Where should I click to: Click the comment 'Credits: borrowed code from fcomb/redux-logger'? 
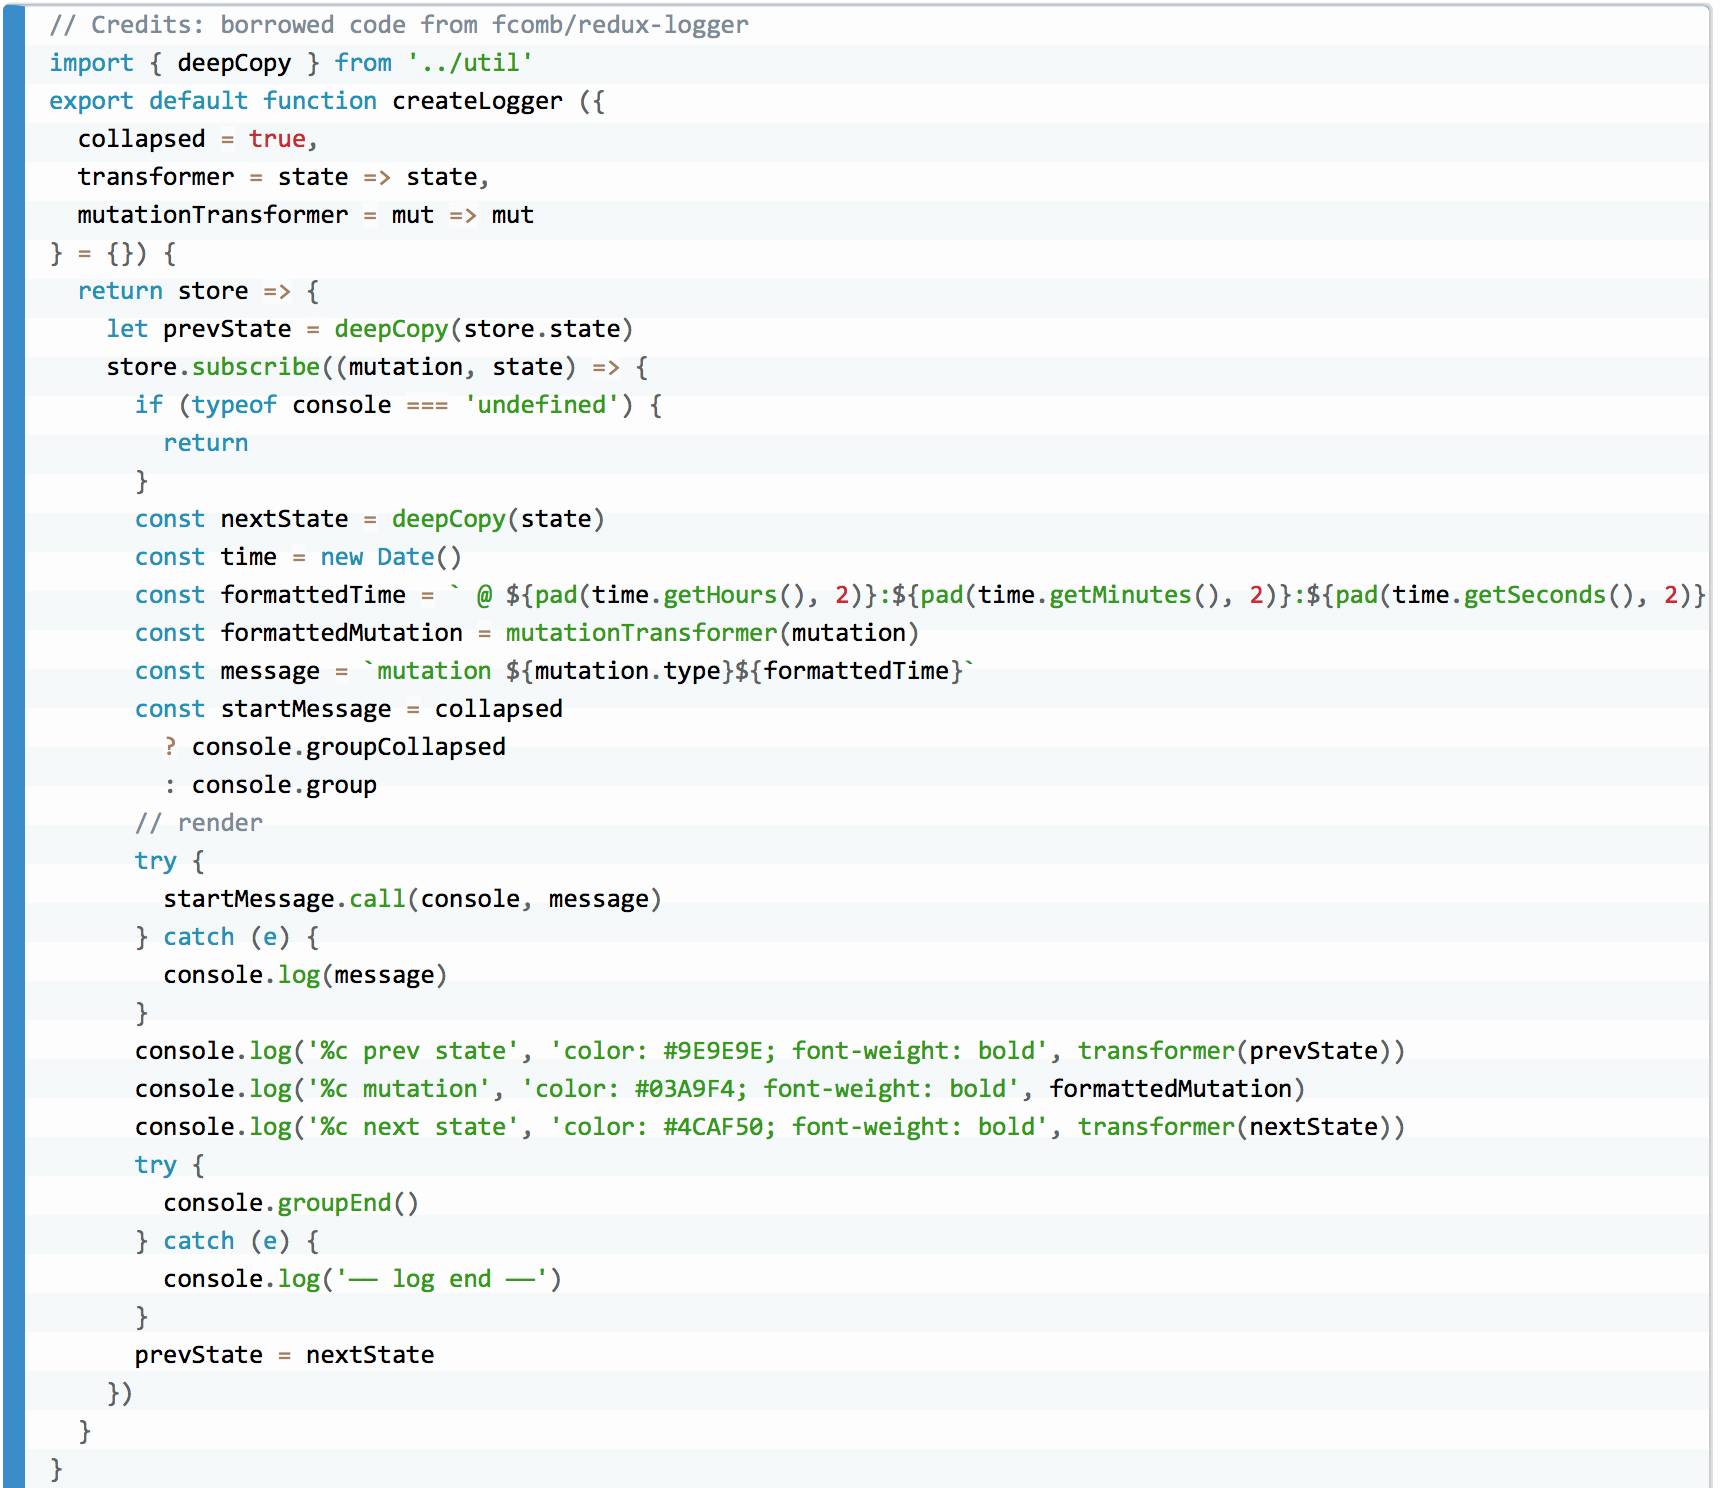399,25
